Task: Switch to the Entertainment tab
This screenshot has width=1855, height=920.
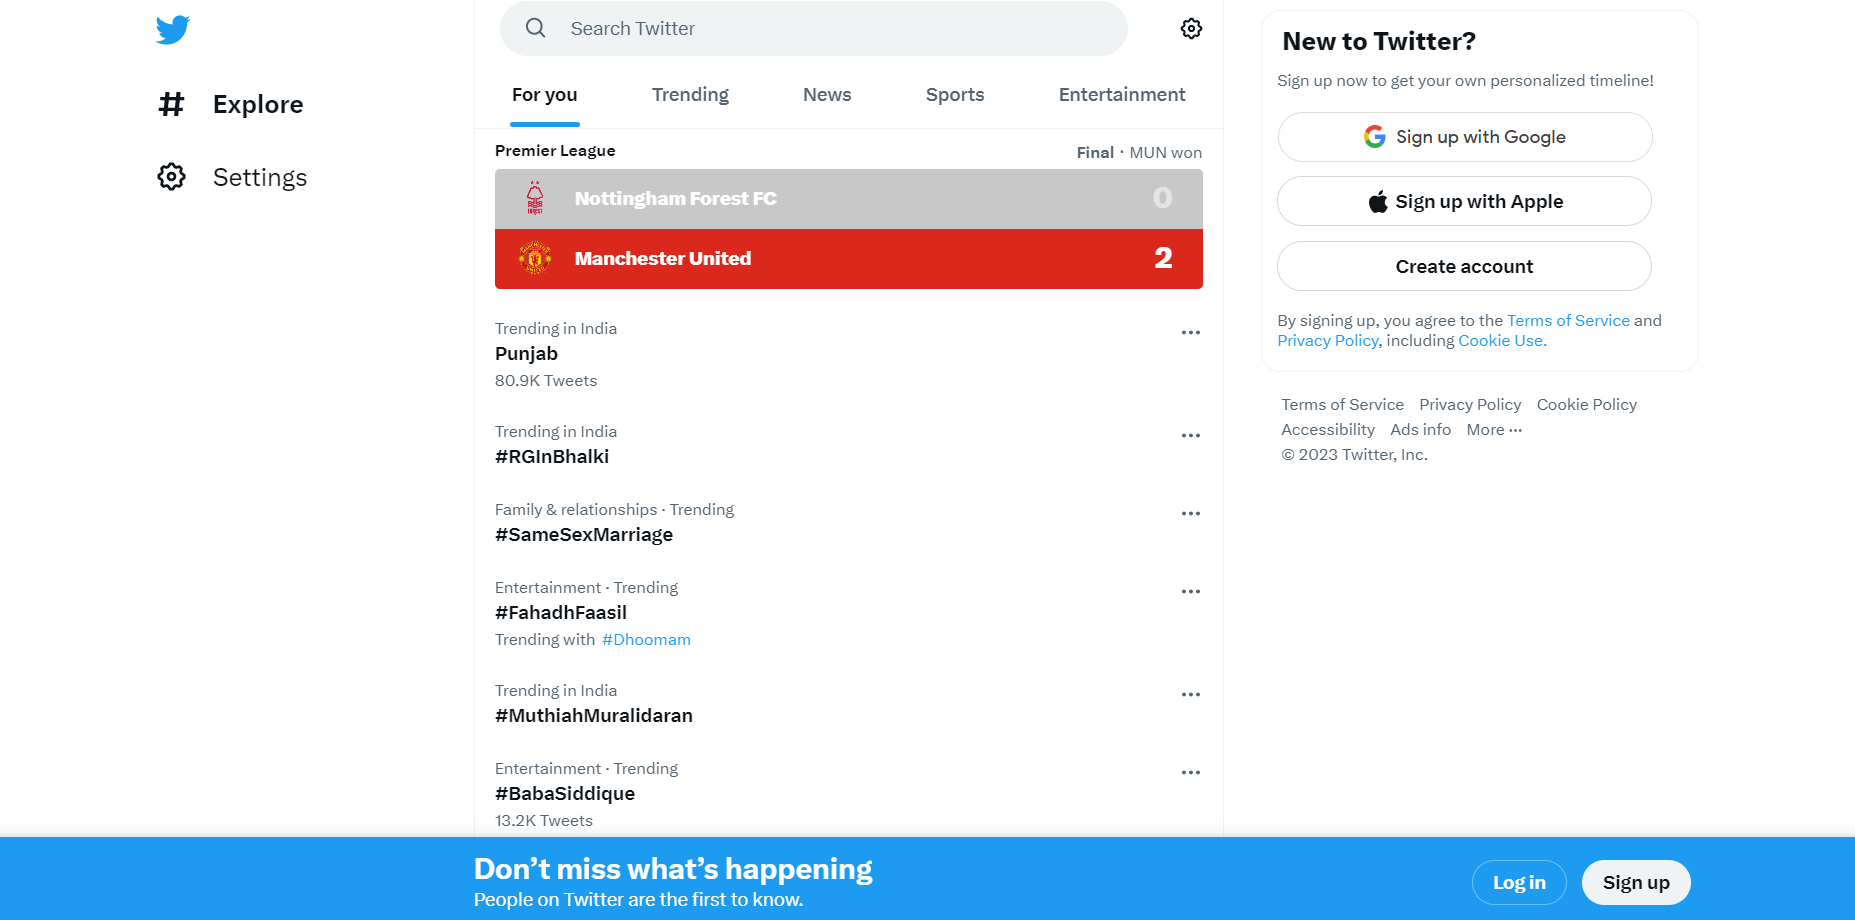Action: click(x=1122, y=95)
